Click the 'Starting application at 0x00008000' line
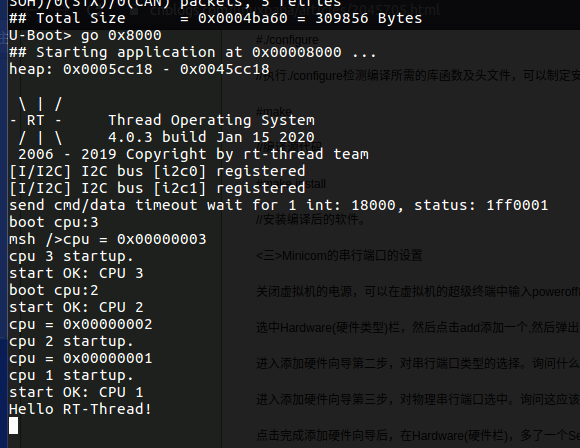This screenshot has height=448, width=580. (192, 53)
